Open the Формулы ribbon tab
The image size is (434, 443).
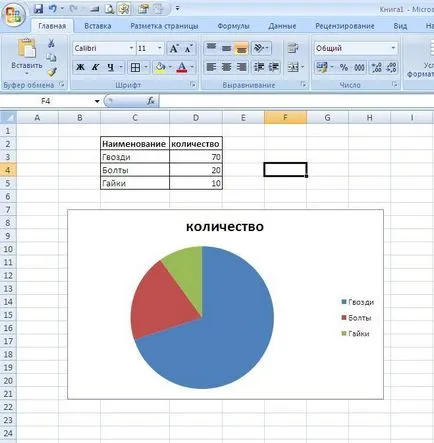[x=233, y=26]
